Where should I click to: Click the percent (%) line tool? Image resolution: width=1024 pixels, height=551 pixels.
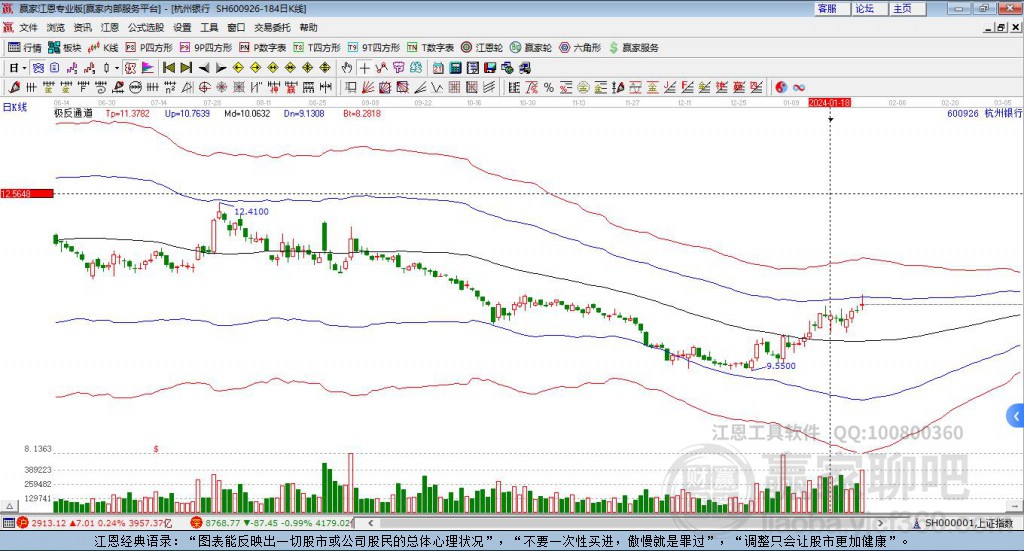(x=549, y=87)
